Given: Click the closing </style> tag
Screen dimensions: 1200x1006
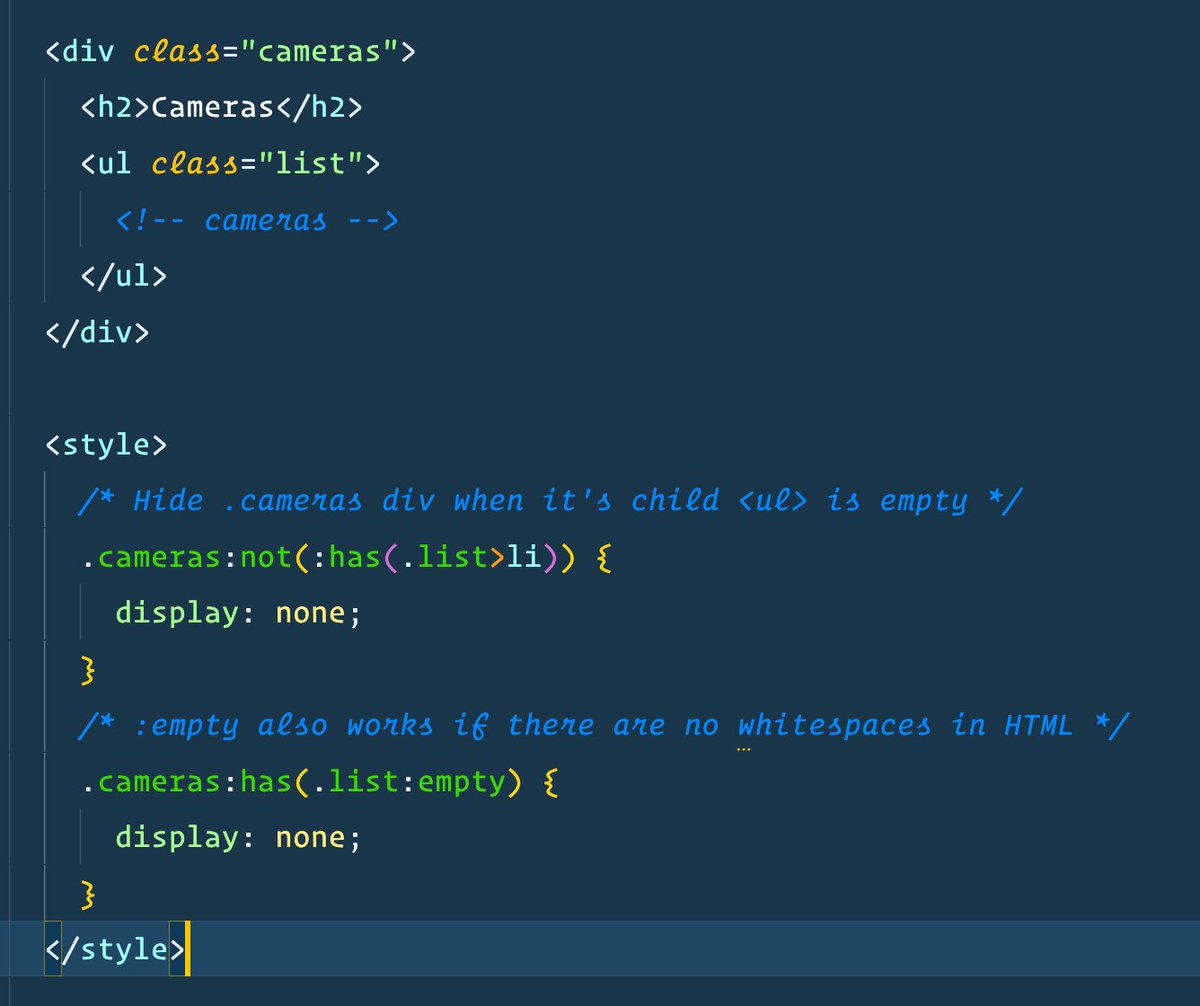Looking at the screenshot, I should 115,949.
